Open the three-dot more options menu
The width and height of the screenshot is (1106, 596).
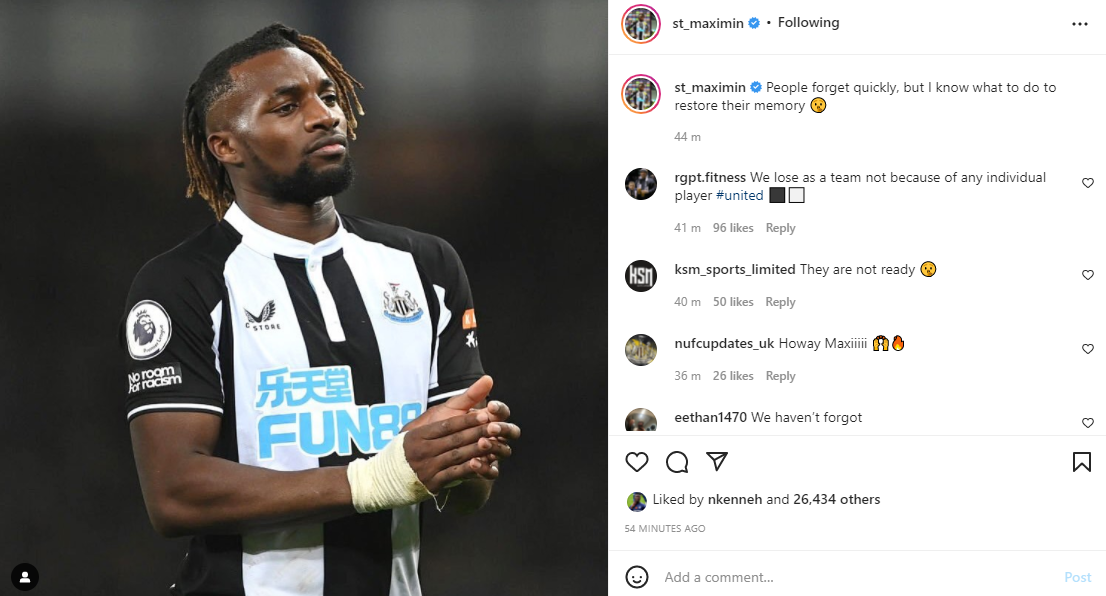point(1079,24)
